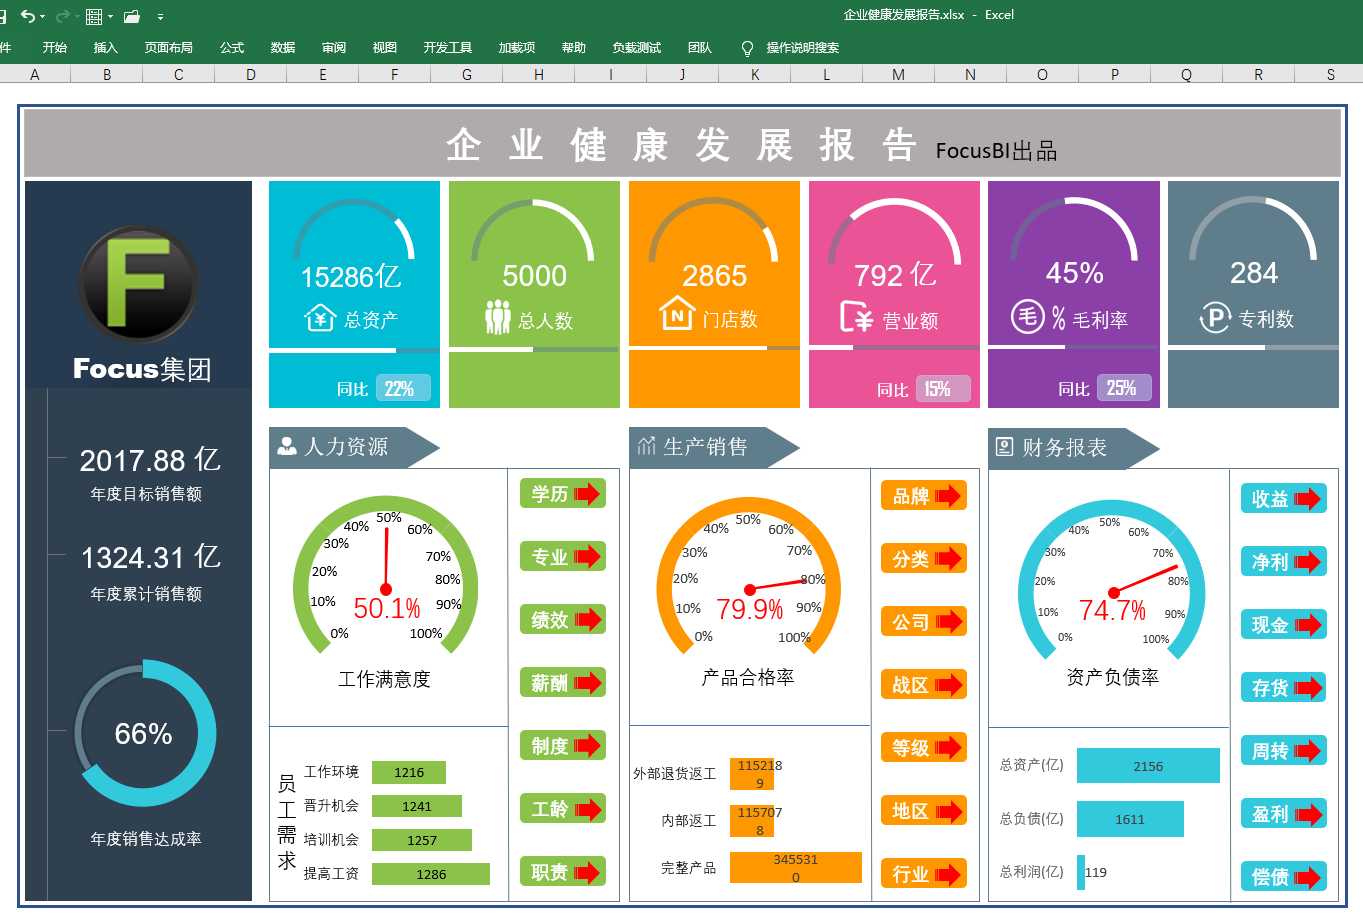The width and height of the screenshot is (1363, 915).
Task: Open the 开发工具 tab
Action: (448, 47)
